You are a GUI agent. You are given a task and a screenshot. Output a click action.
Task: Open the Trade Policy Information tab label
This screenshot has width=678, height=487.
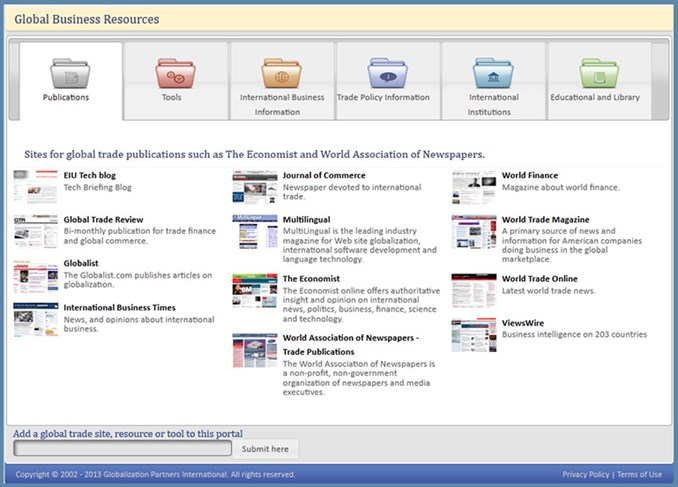pos(383,97)
